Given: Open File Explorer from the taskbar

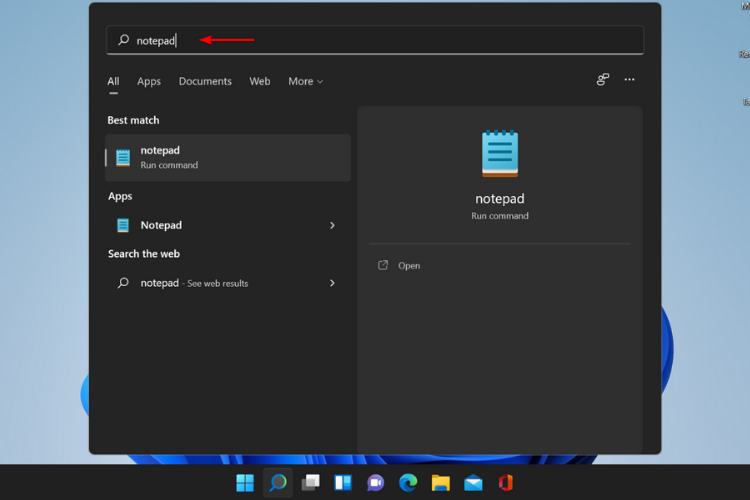Looking at the screenshot, I should tap(440, 483).
